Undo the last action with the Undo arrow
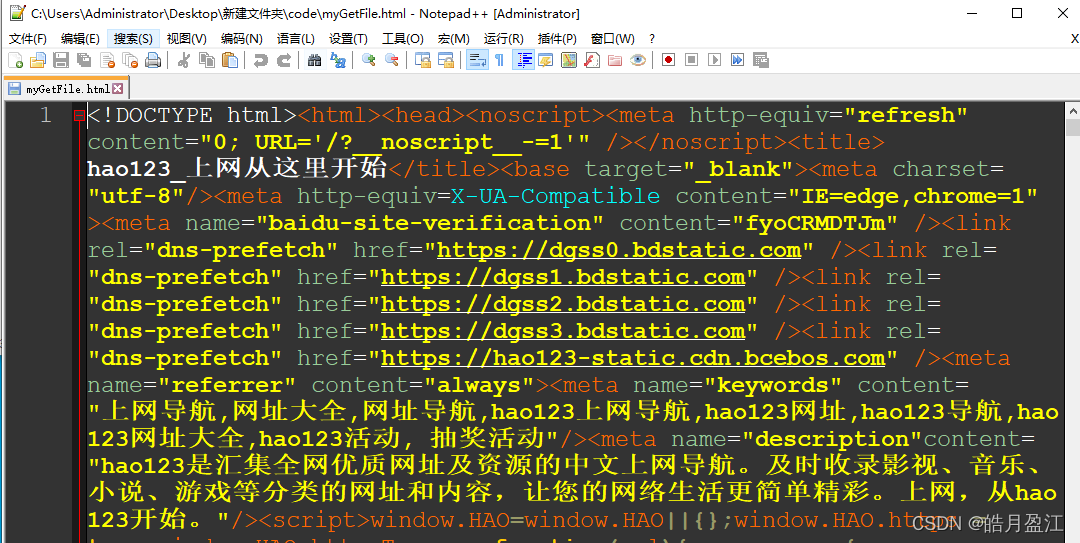This screenshot has height=543, width=1080. click(x=260, y=61)
